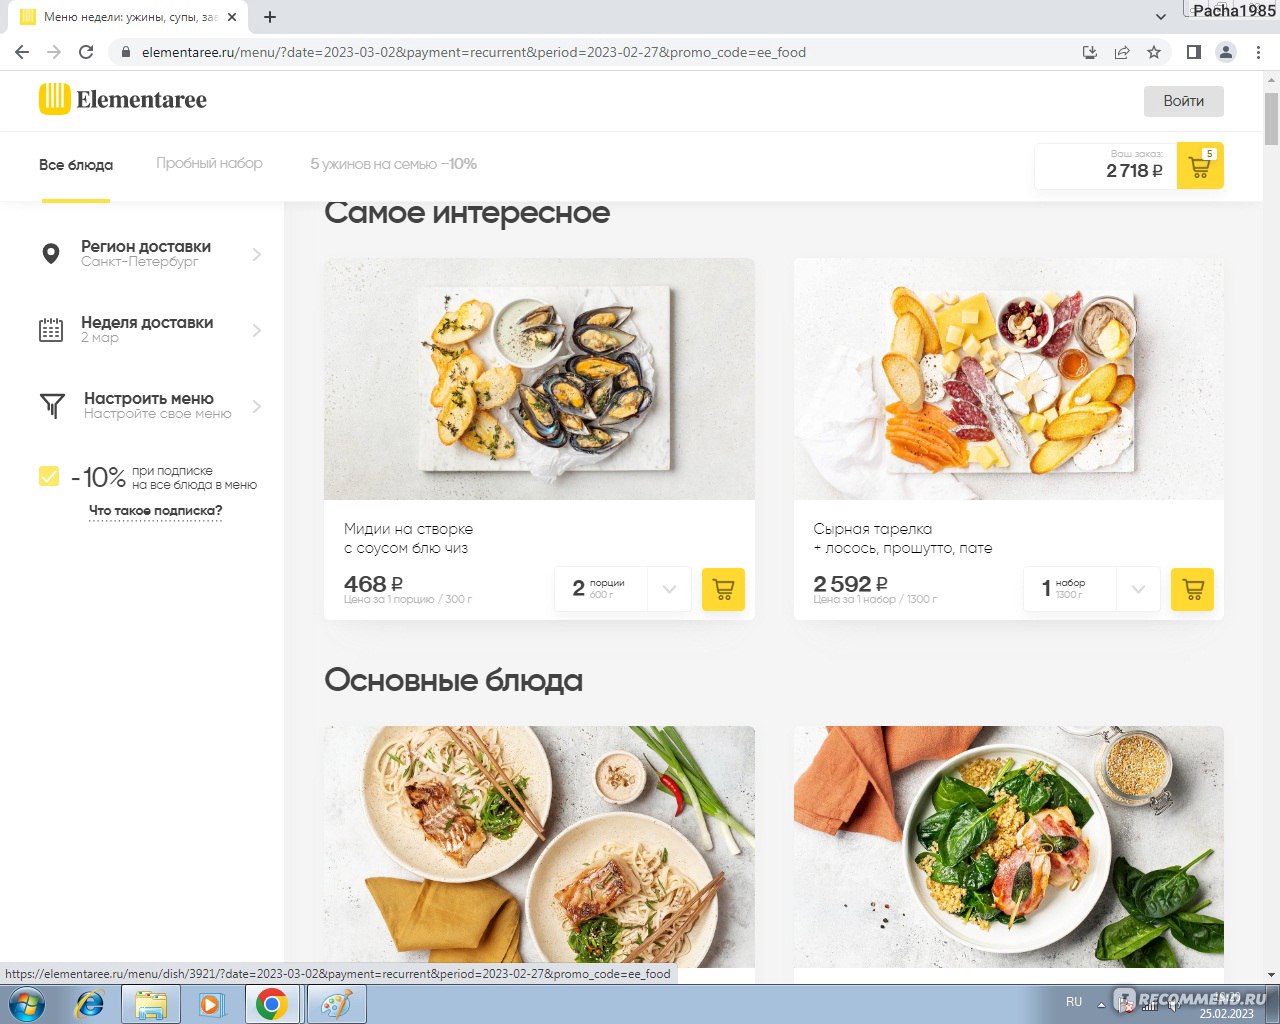Viewport: 1280px width, 1024px height.
Task: Toggle the browser side panel
Action: click(x=1193, y=52)
